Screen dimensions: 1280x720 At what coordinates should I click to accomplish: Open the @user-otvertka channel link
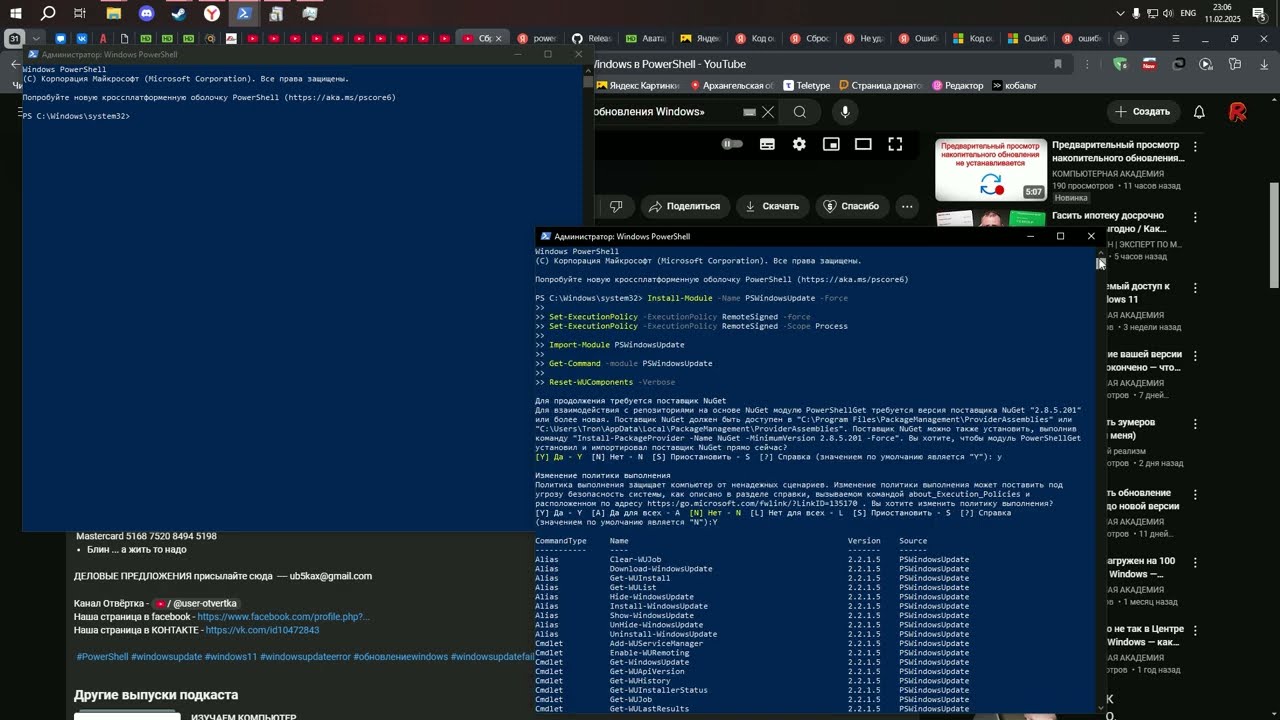click(195, 604)
